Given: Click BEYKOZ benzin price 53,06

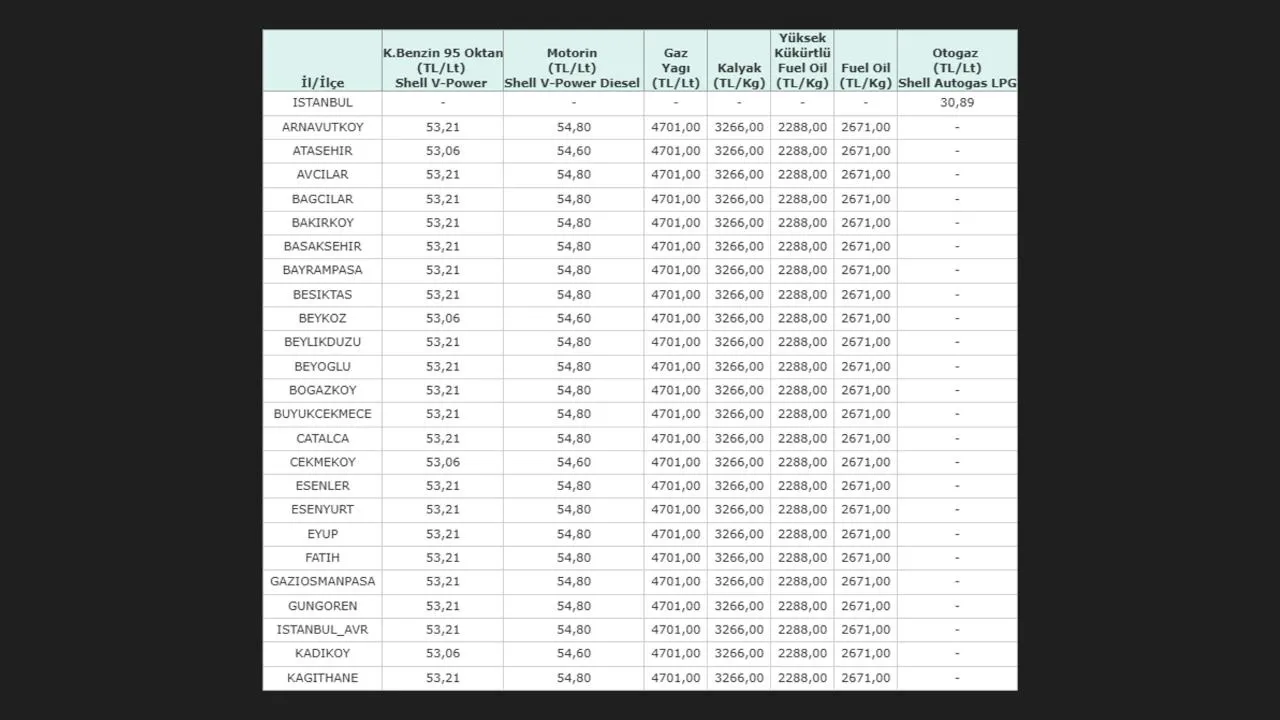Looking at the screenshot, I should pos(443,318).
